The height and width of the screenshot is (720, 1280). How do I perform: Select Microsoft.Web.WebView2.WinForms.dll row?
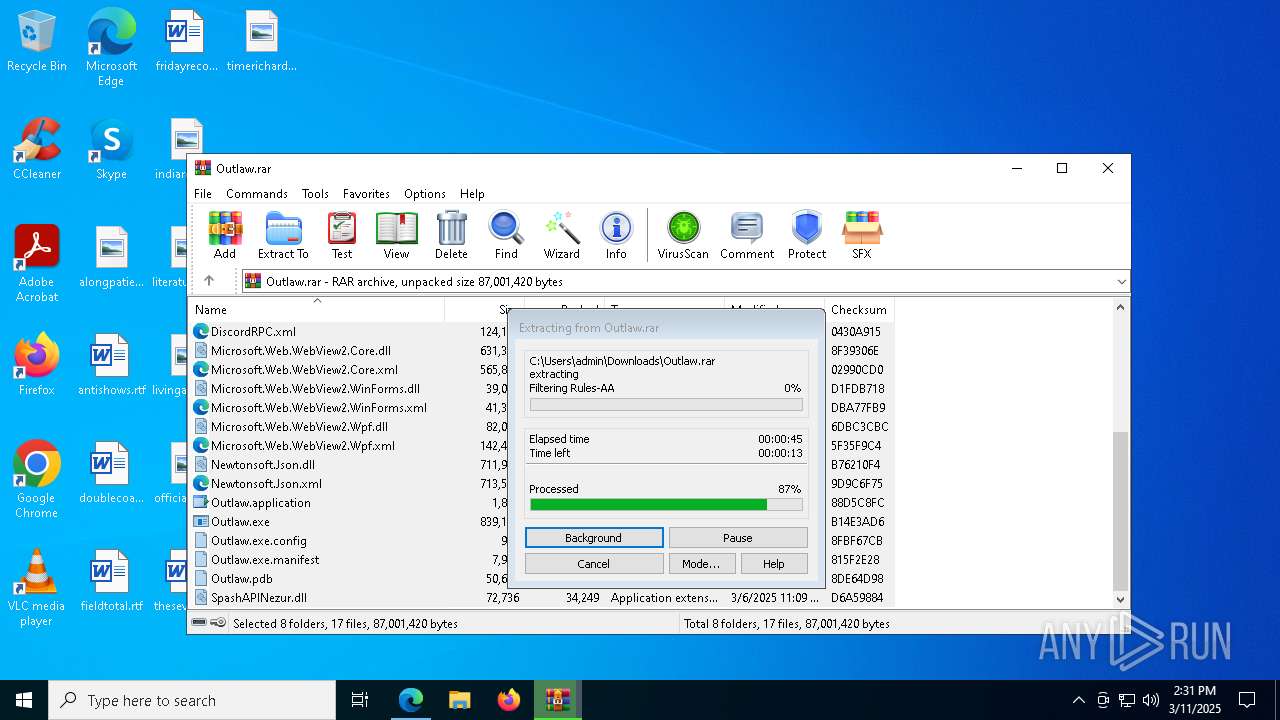315,389
